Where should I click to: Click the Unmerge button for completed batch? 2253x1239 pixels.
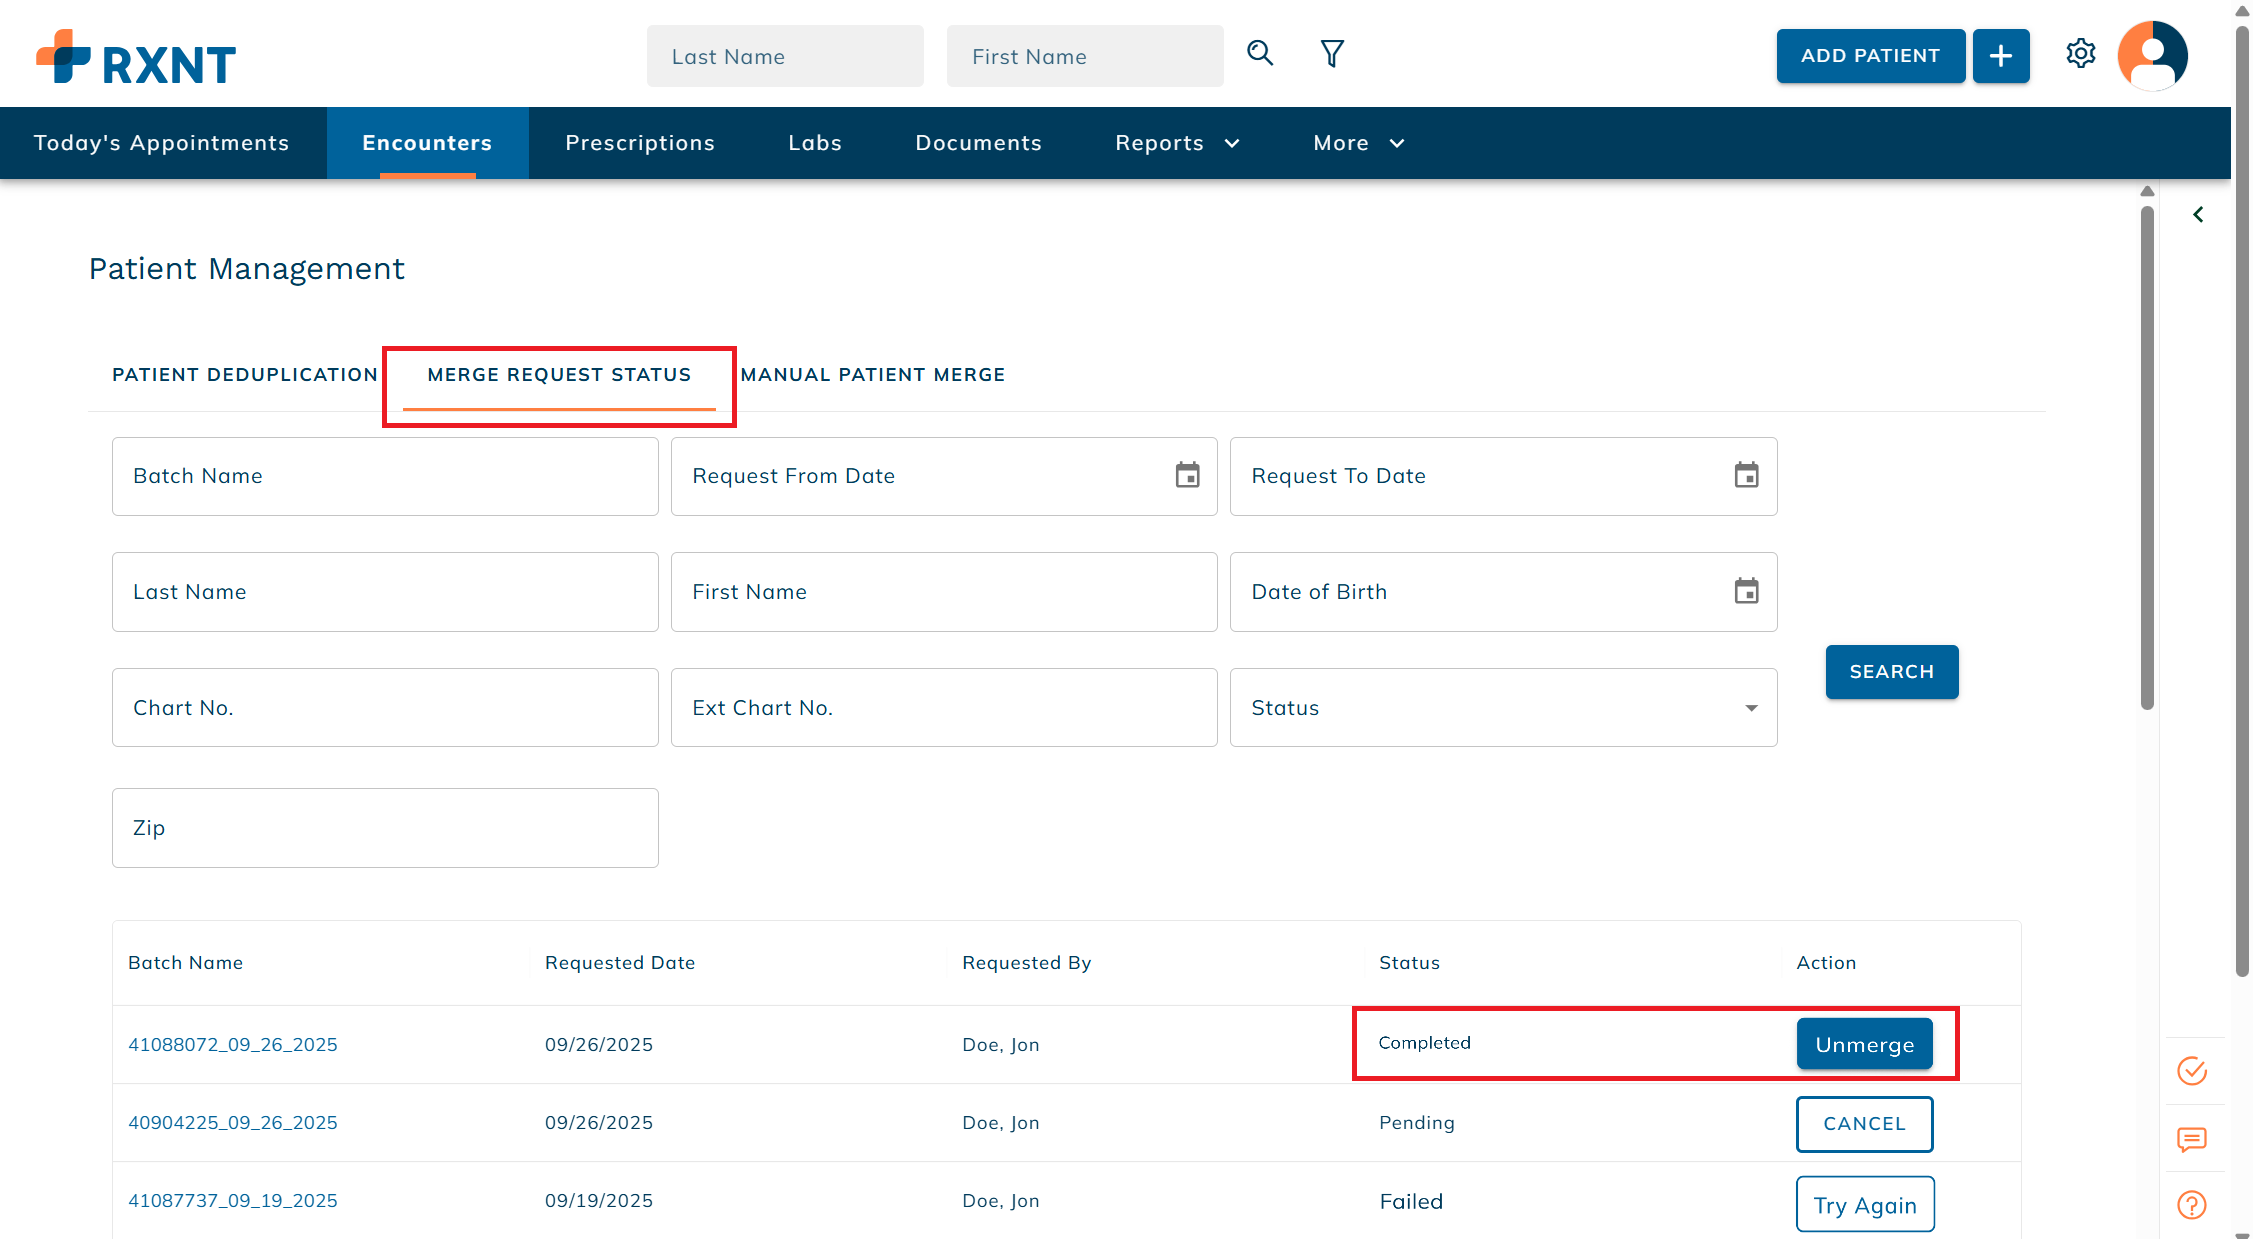[x=1864, y=1045]
